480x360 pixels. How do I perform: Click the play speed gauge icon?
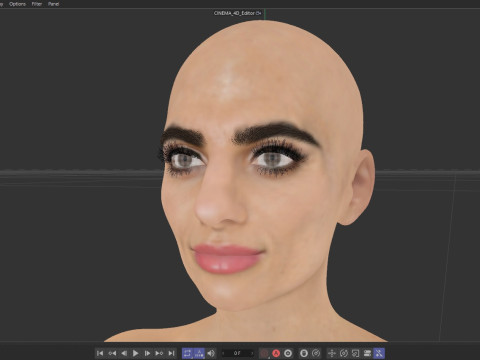316,353
